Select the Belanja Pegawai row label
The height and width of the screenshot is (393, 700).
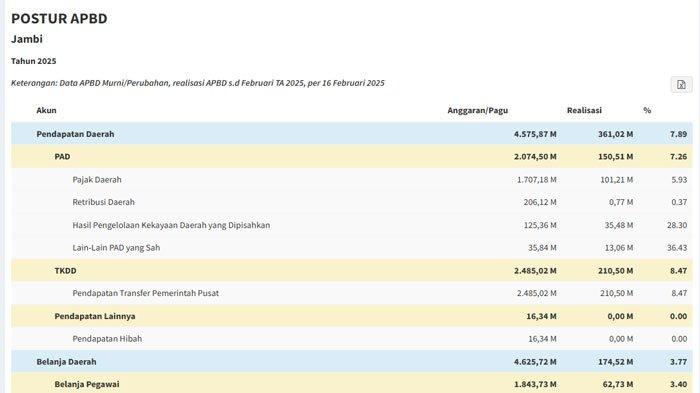(87, 384)
